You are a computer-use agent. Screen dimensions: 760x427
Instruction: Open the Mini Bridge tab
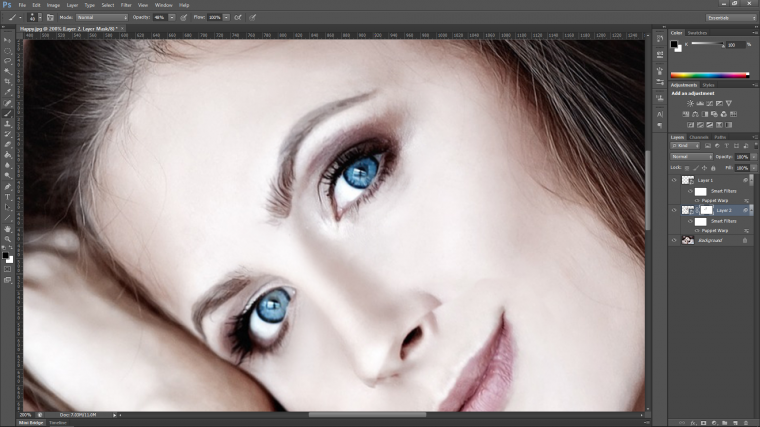[x=31, y=423]
